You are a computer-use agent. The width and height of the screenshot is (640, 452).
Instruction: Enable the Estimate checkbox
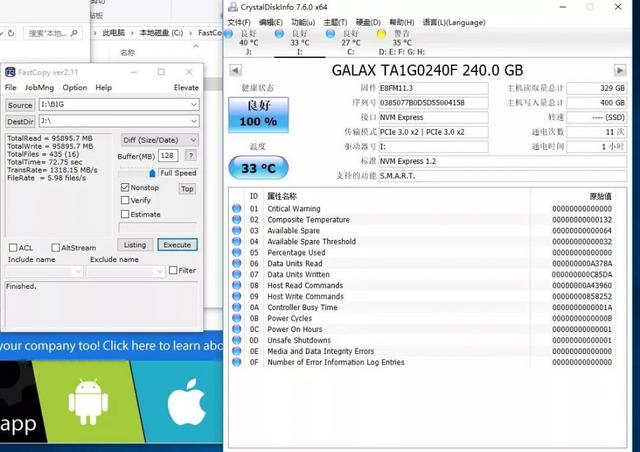(x=125, y=214)
